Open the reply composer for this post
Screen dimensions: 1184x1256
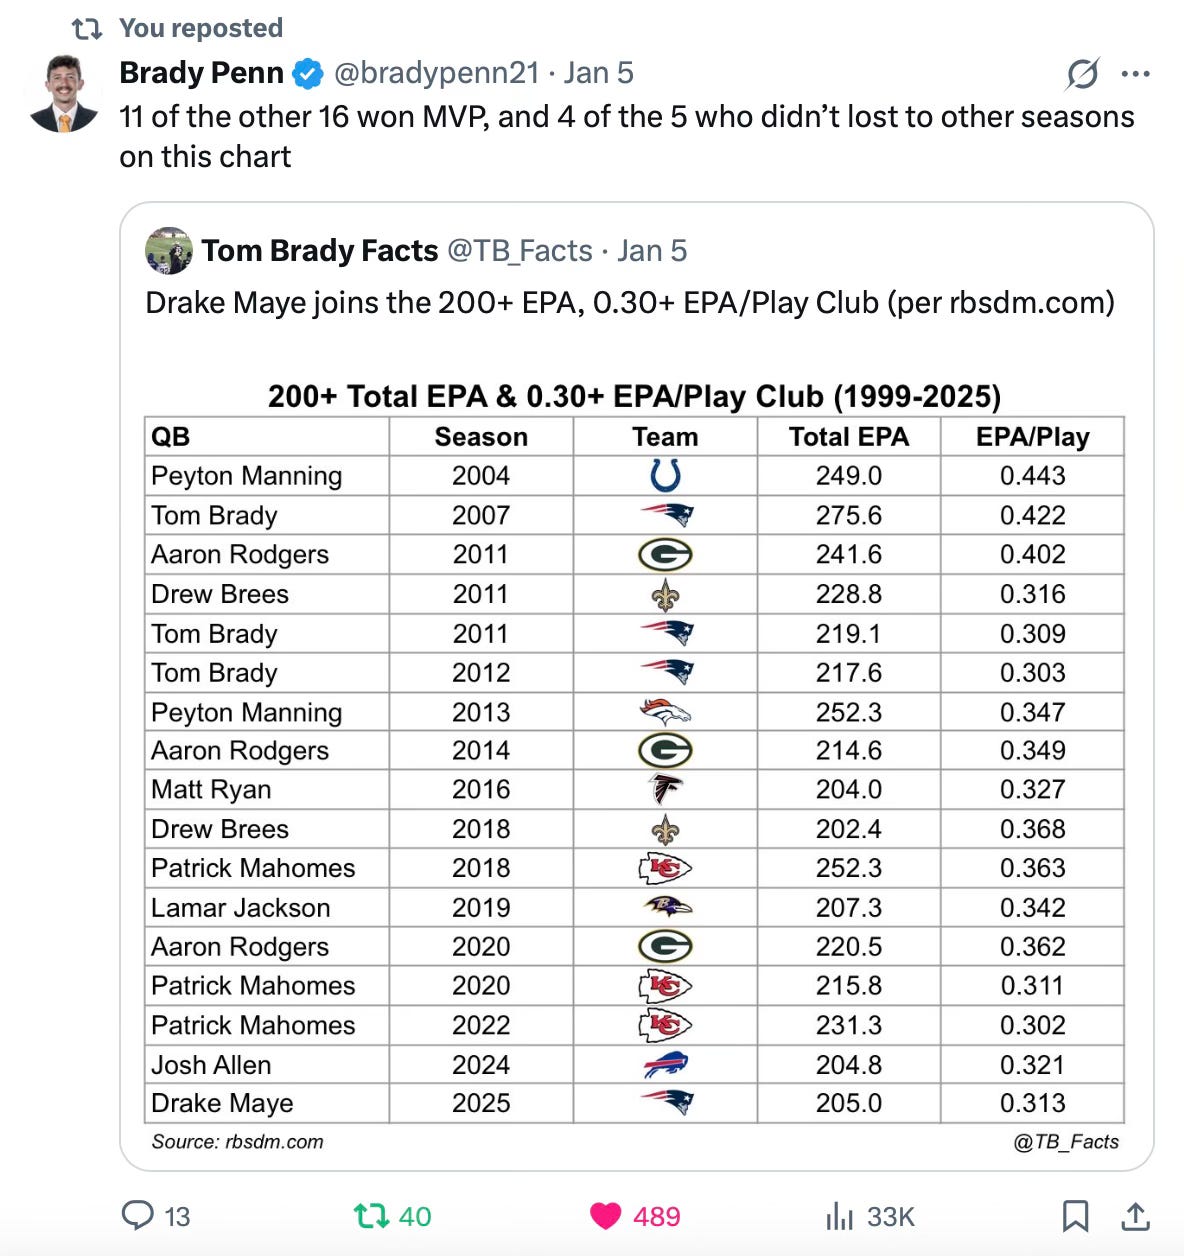(x=137, y=1216)
